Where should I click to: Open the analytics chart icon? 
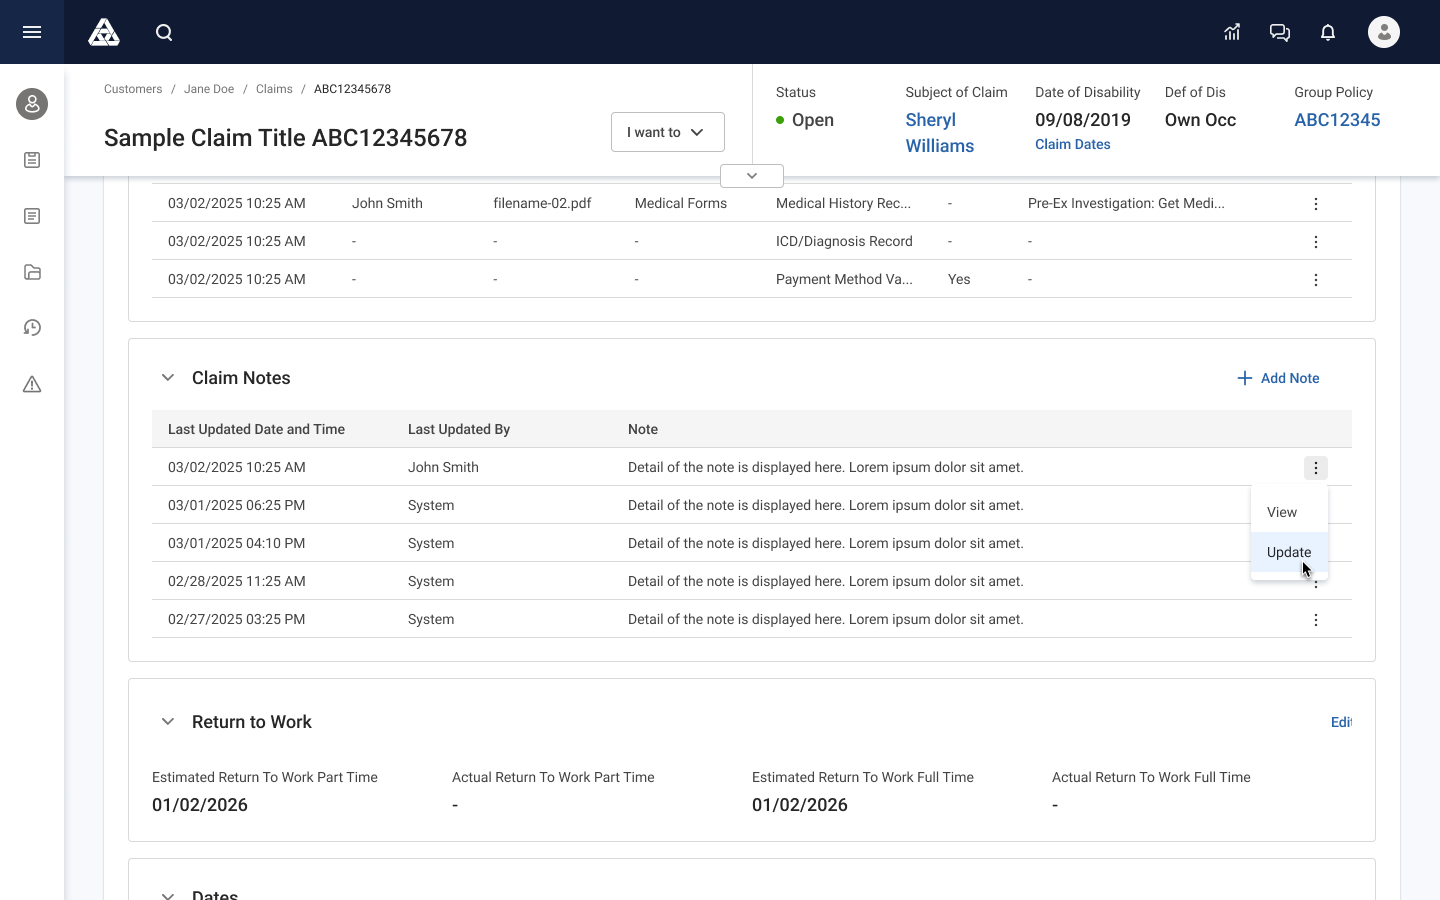1232,32
